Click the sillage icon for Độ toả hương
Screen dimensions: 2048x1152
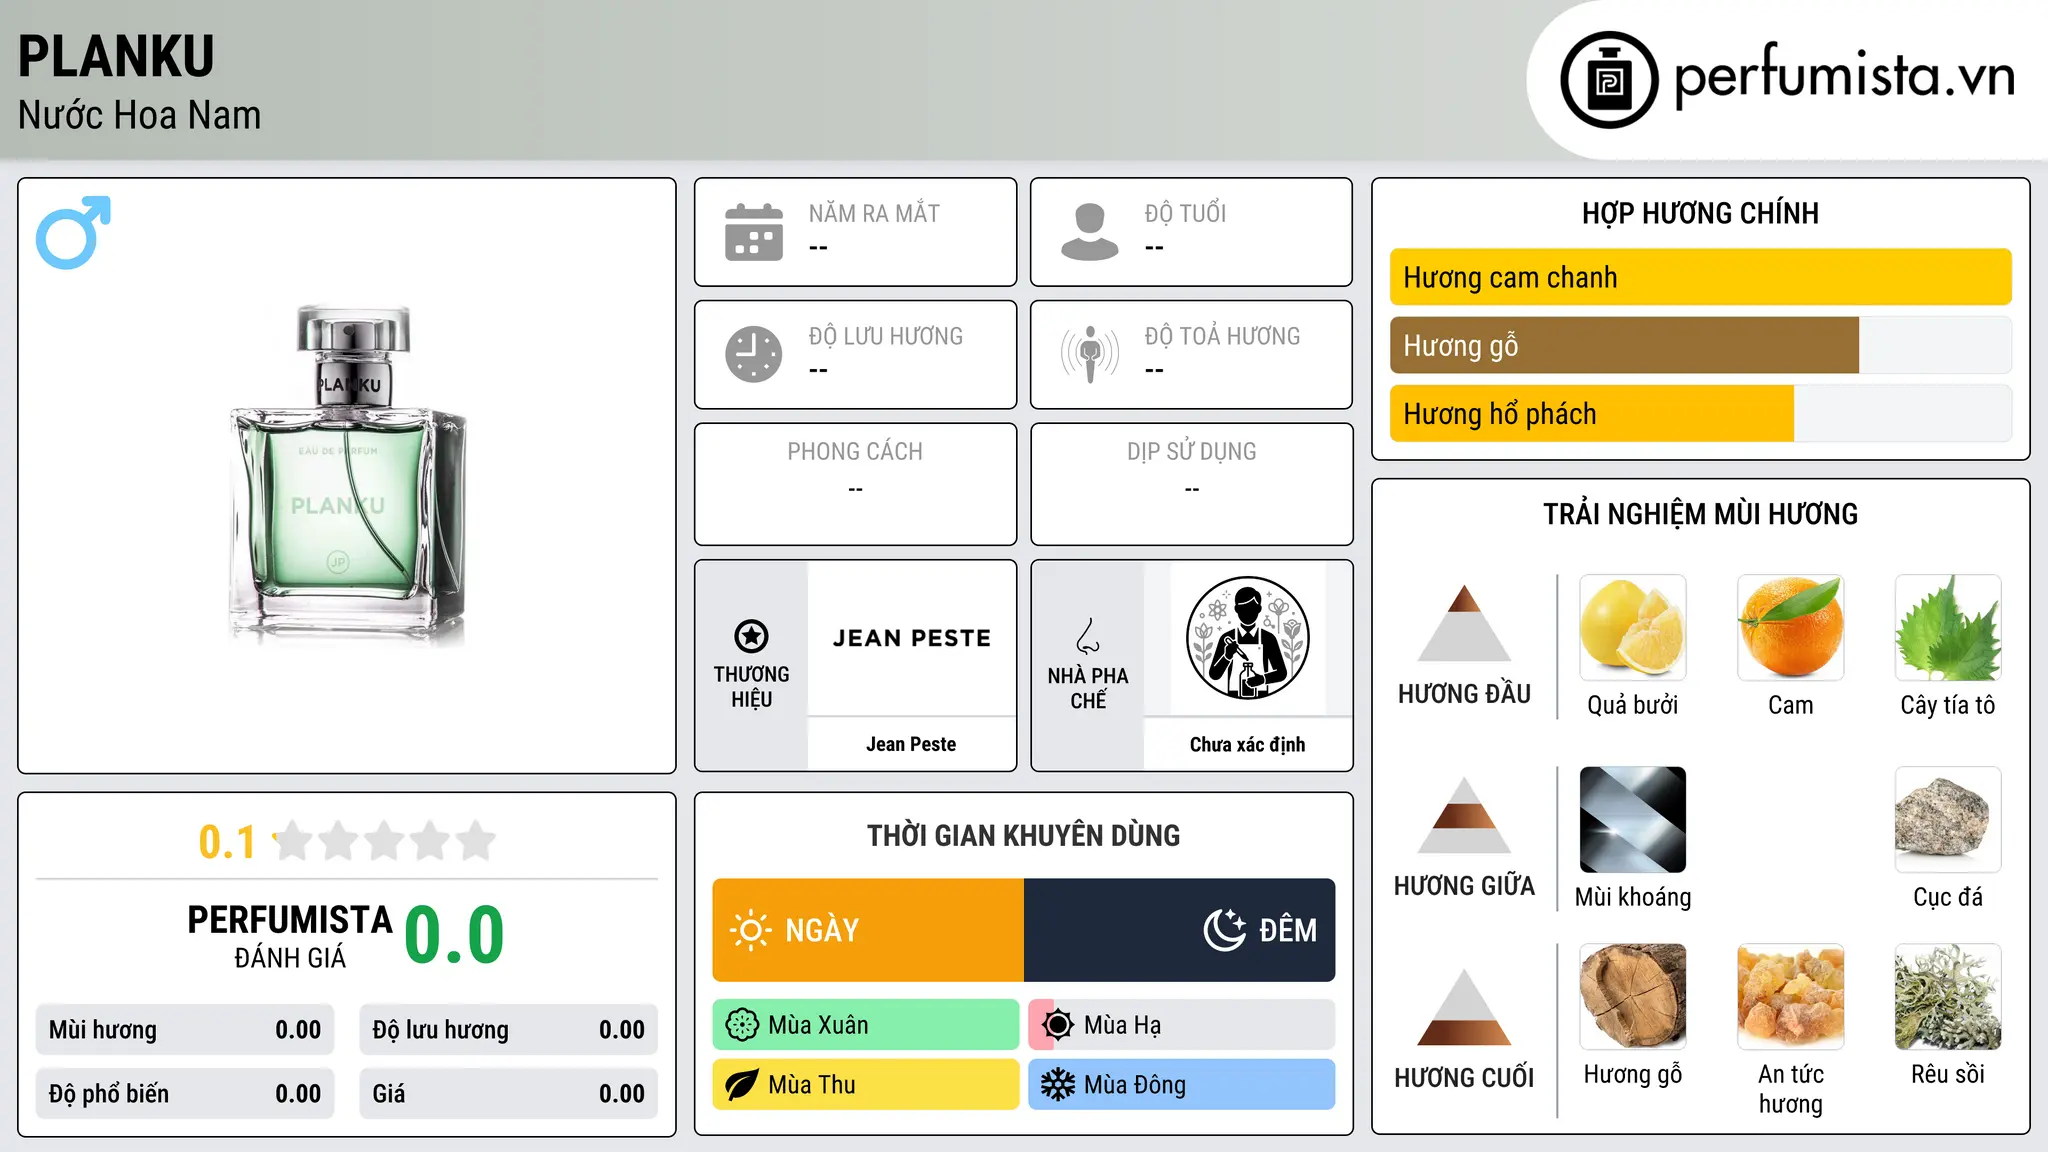pos(1089,354)
